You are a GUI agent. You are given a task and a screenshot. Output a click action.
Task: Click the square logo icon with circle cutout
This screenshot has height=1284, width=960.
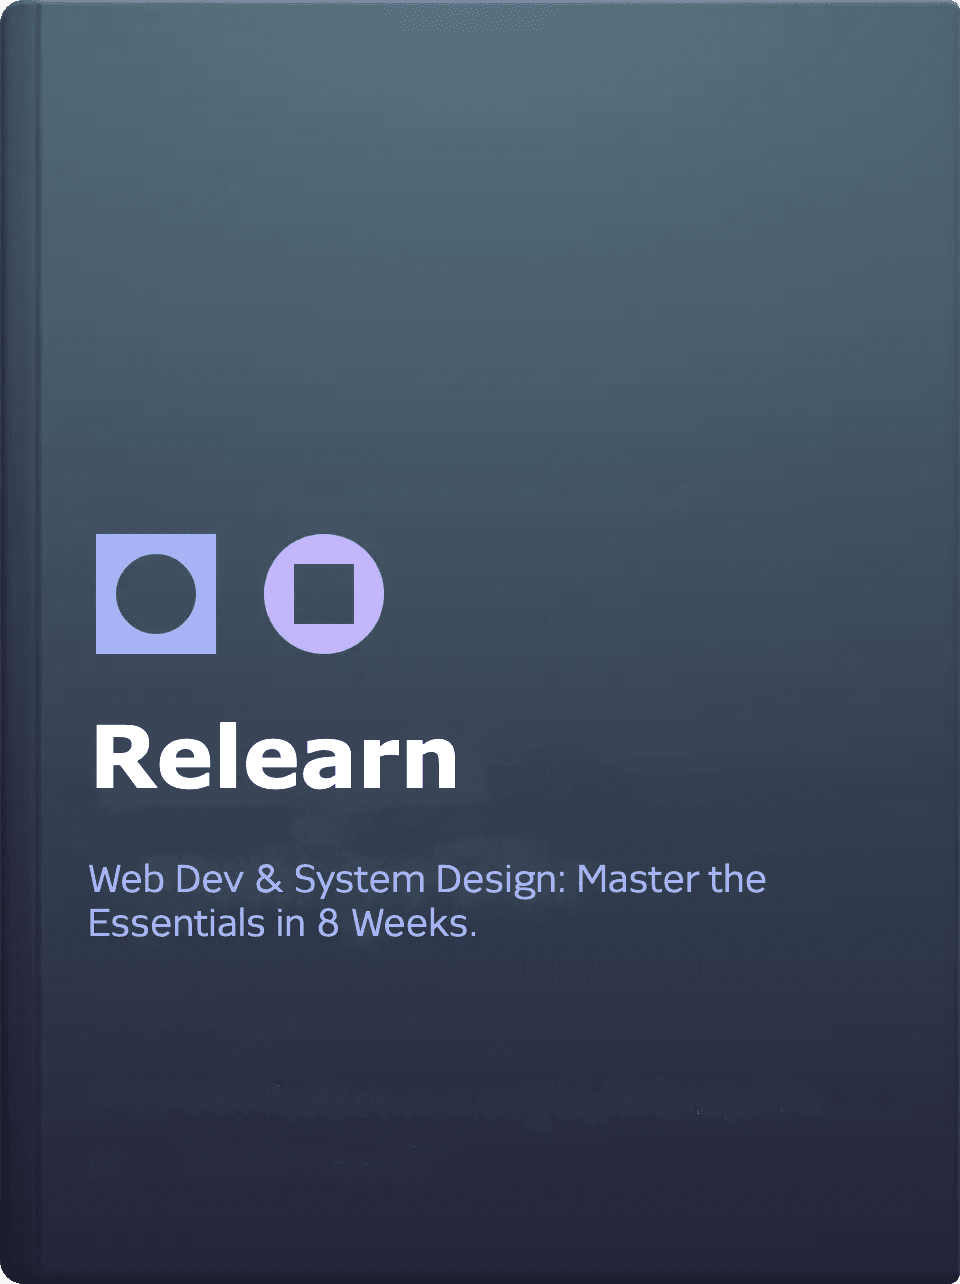click(x=156, y=594)
